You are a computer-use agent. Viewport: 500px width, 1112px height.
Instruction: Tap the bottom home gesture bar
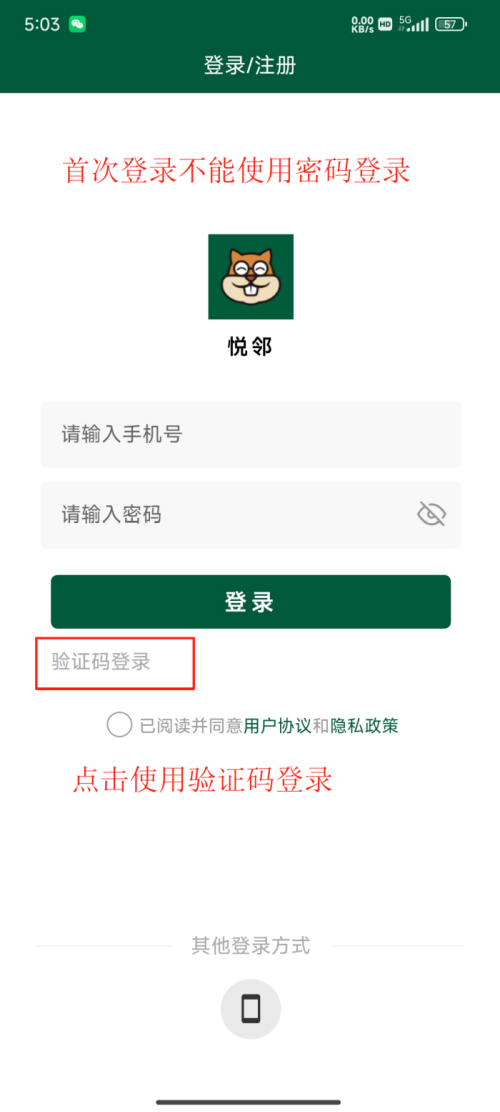(x=248, y=1102)
